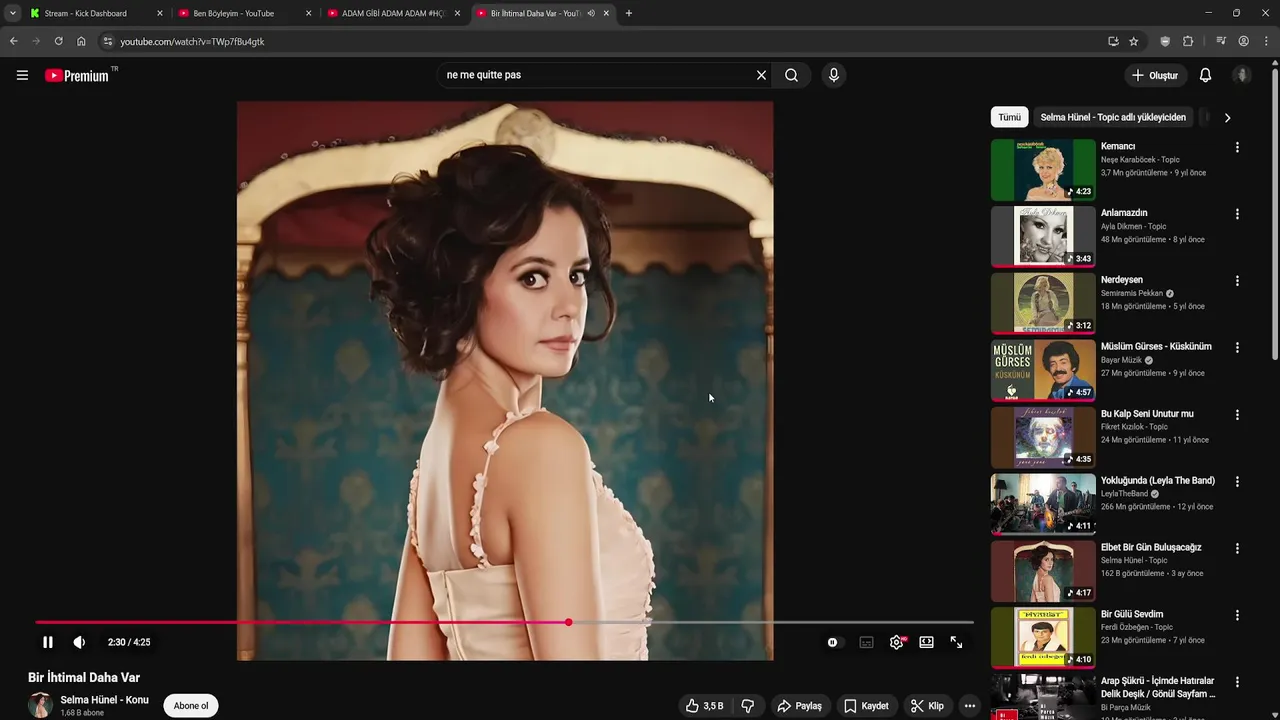Viewport: 1280px width, 720px height.
Task: Open media controls icon in toolbar
Action: coord(1221,41)
